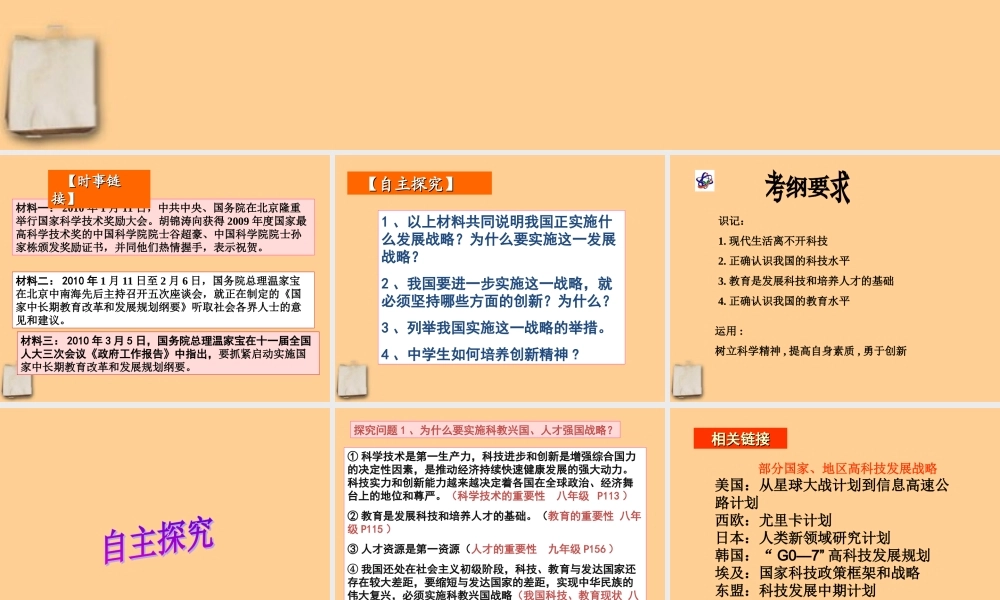Click the purple 自主探究 heading
Screen dimensions: 1000x600
[x=159, y=540]
